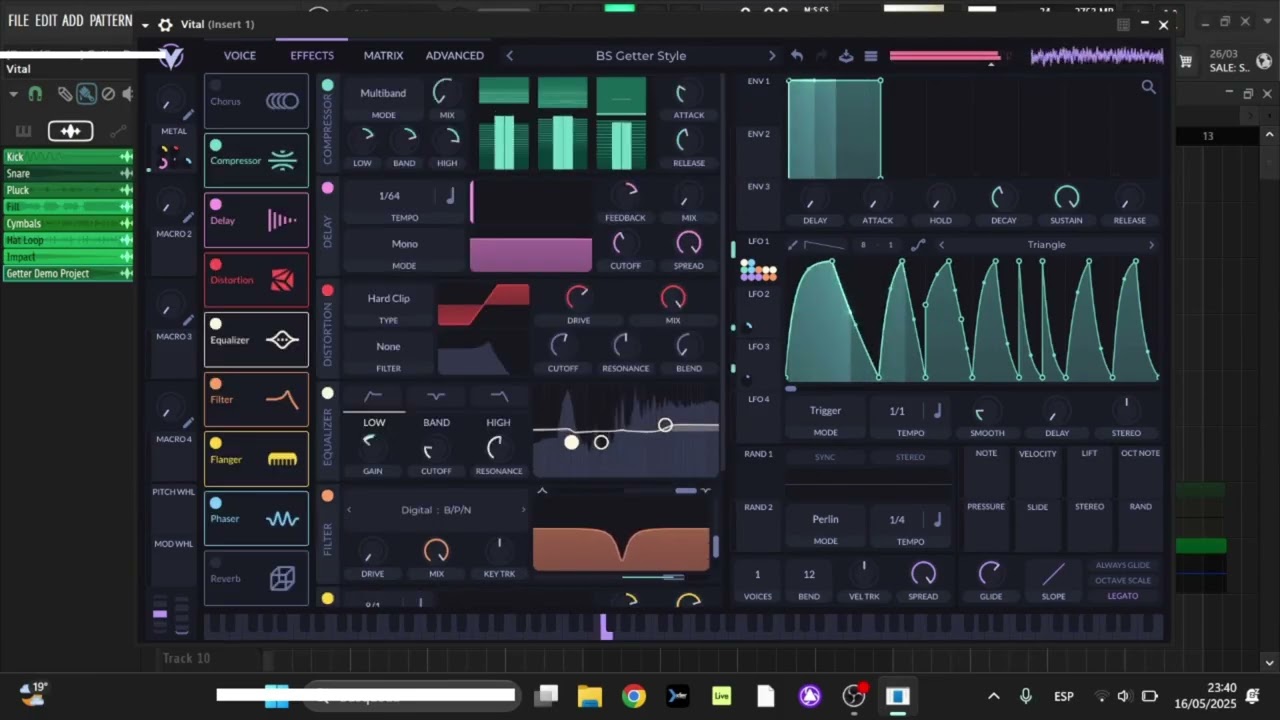Select the EQ band notch shape icon
1280x720 pixels.
click(436, 396)
